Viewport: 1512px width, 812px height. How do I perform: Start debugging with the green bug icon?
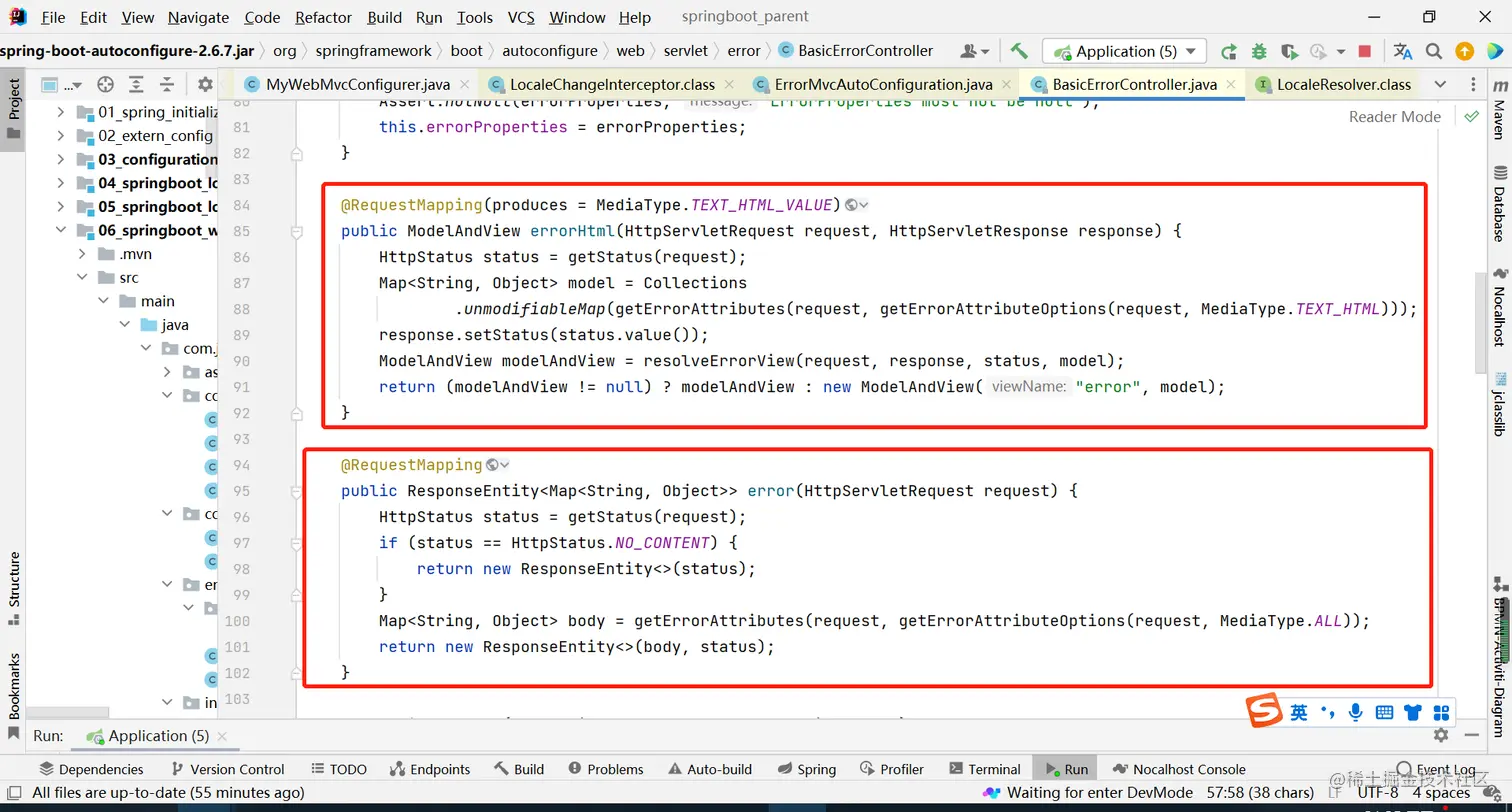coord(1259,51)
